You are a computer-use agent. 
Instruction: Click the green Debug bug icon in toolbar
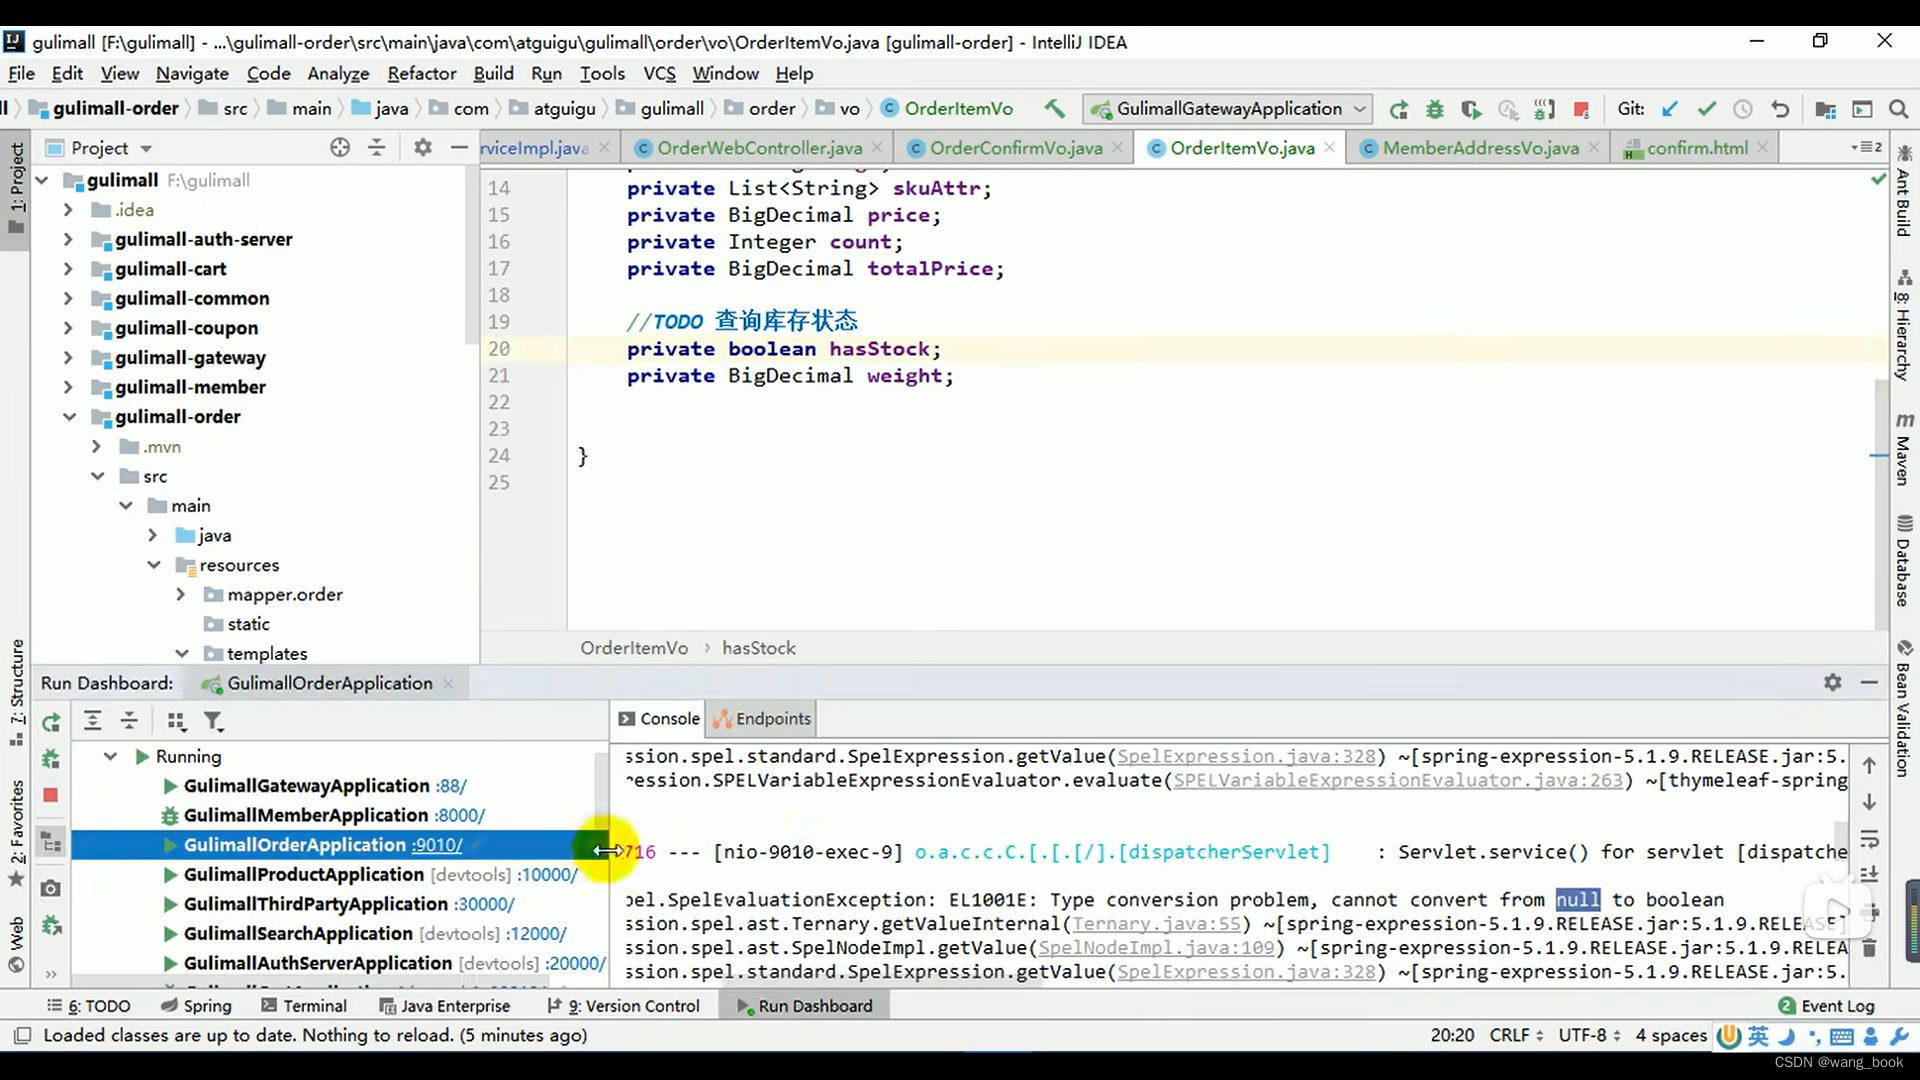point(1435,109)
